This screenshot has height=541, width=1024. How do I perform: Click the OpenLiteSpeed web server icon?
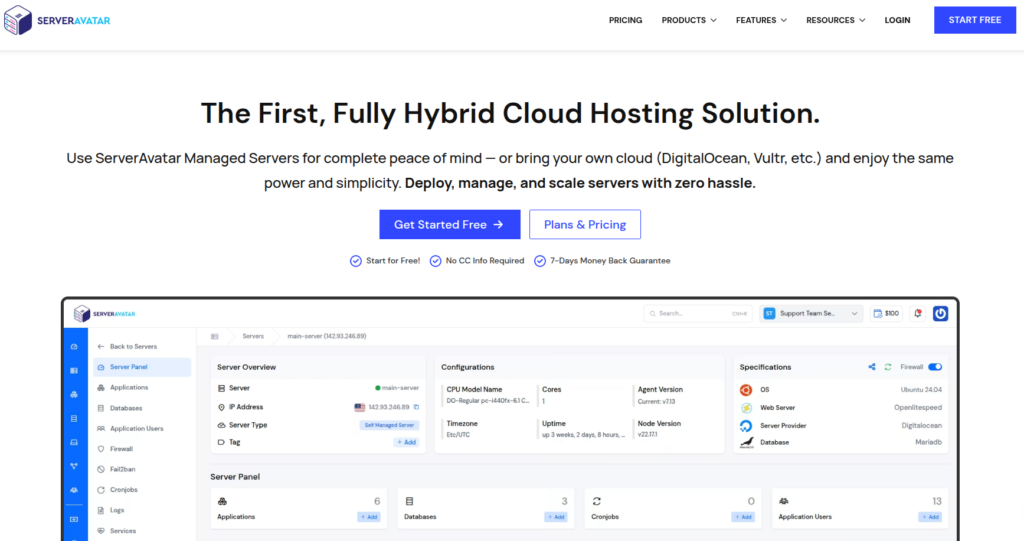746,408
